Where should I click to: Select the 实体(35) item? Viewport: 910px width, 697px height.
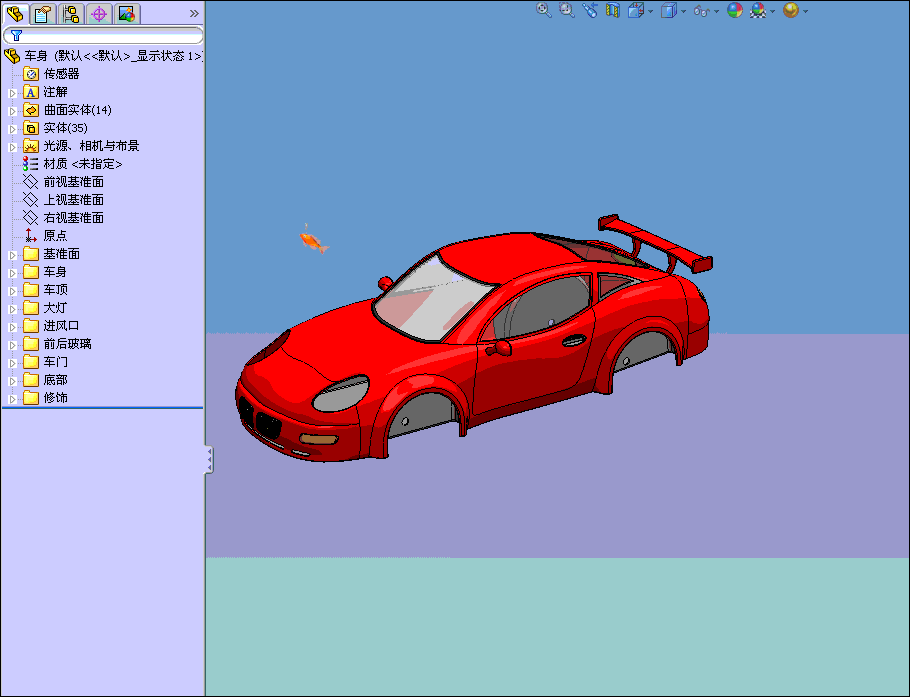(x=66, y=128)
